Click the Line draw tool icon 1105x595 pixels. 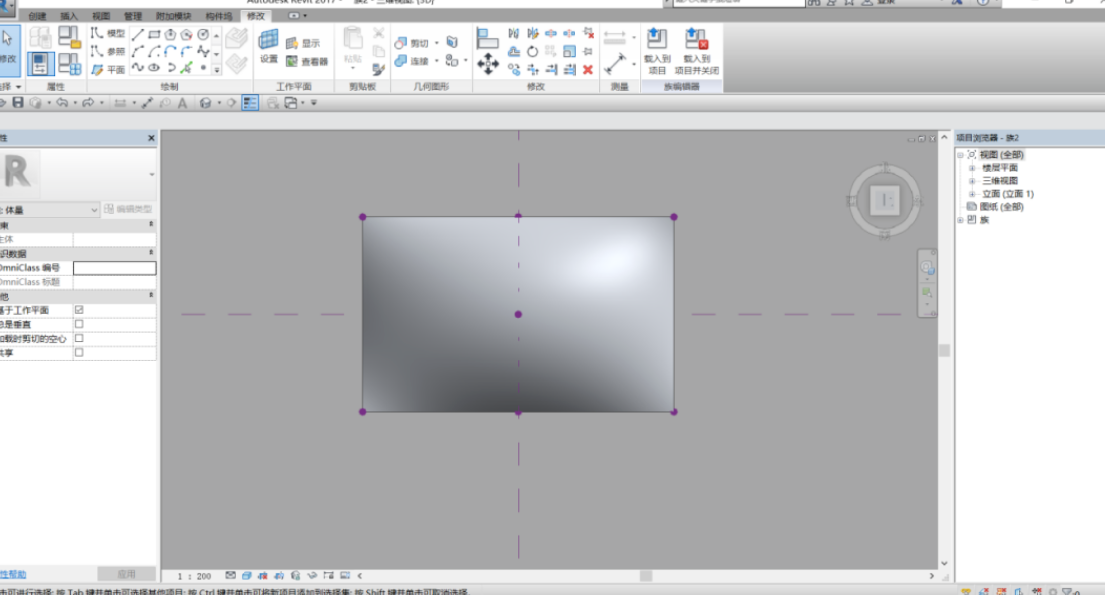(x=137, y=35)
